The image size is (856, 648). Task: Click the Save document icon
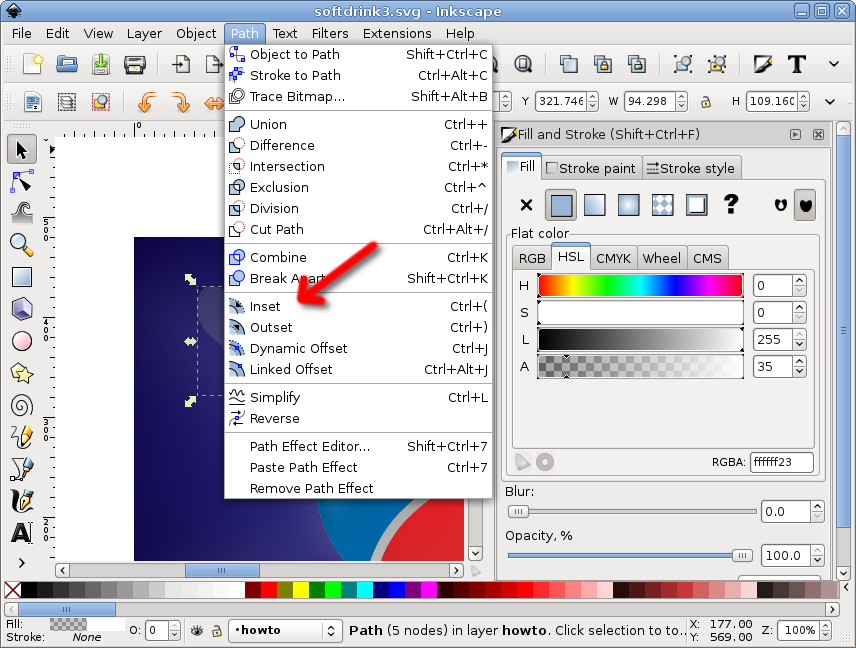pyautogui.click(x=100, y=64)
